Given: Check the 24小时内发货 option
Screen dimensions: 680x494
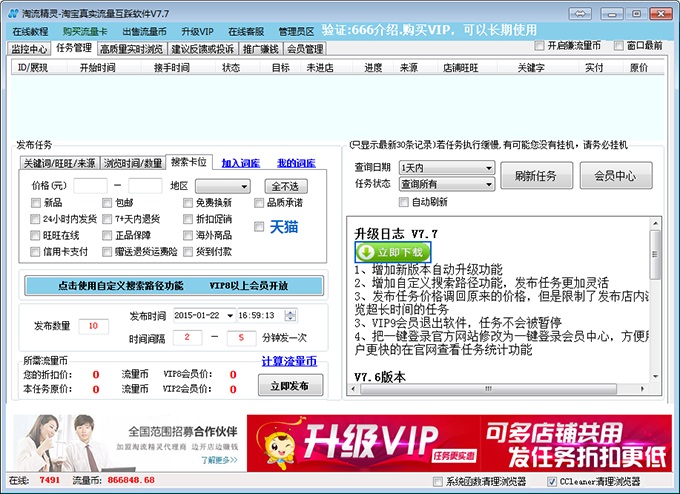Looking at the screenshot, I should coord(35,219).
